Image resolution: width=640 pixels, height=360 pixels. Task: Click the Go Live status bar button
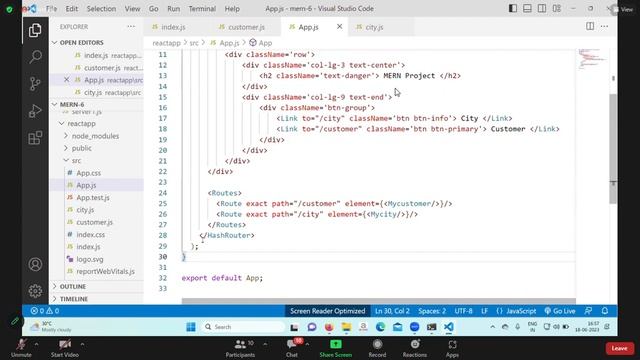coord(560,311)
